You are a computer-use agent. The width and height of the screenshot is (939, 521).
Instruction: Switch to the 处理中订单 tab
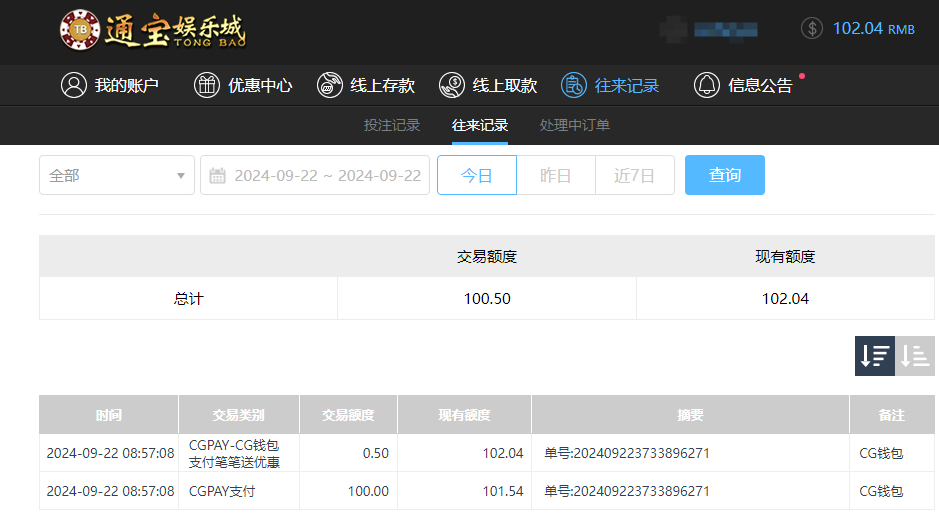tap(574, 125)
